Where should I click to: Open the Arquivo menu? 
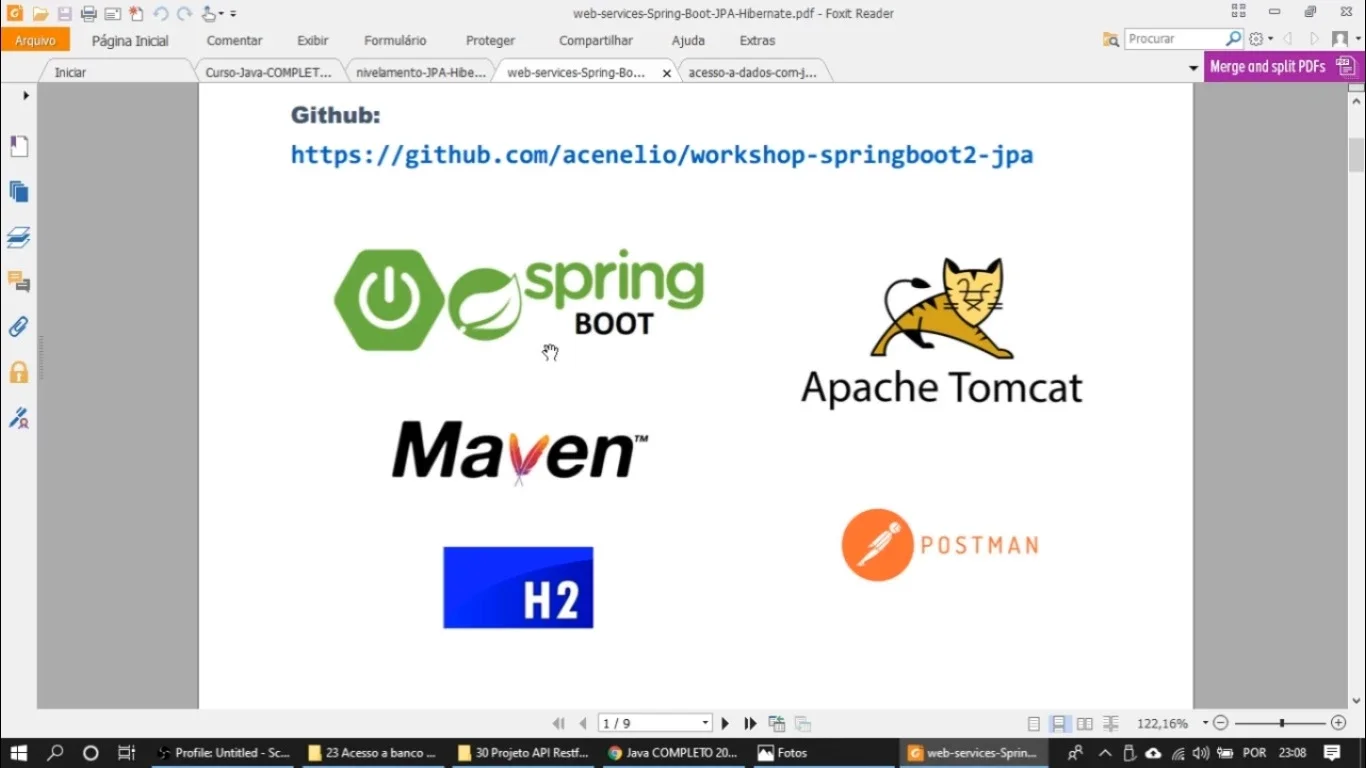point(35,40)
